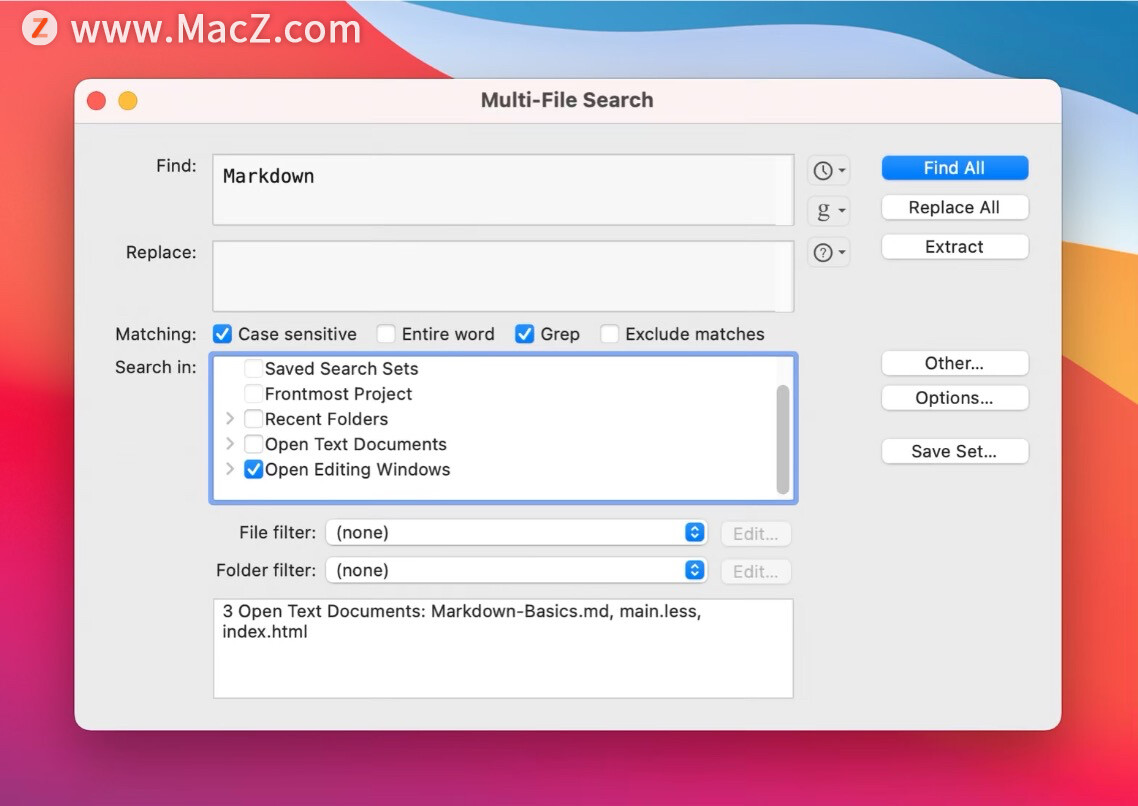1138x806 pixels.
Task: Select the Open Text Documents label
Action: click(356, 444)
